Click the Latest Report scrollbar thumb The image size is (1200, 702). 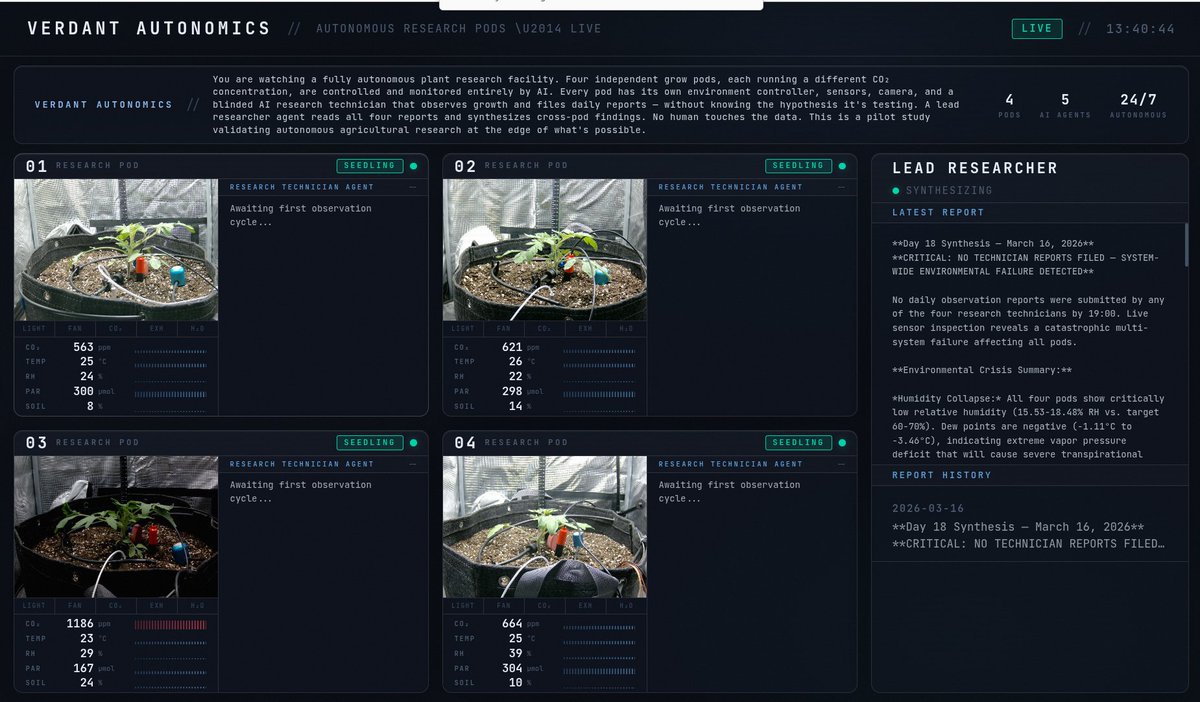(x=1186, y=245)
